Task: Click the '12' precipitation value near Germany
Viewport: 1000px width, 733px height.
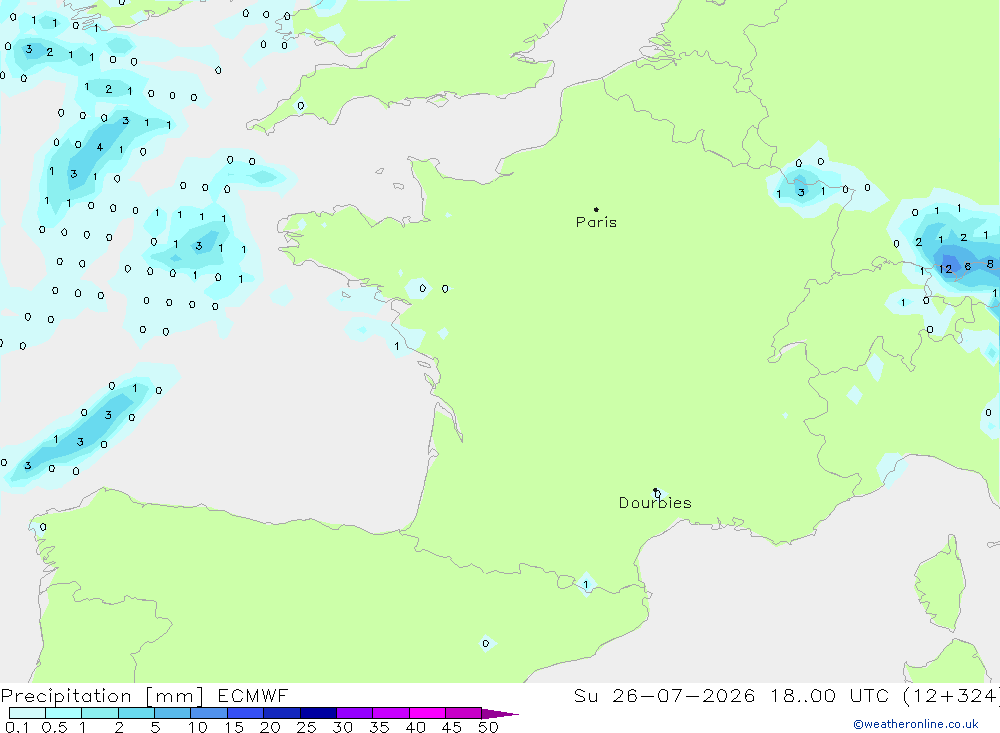Action: pos(945,269)
